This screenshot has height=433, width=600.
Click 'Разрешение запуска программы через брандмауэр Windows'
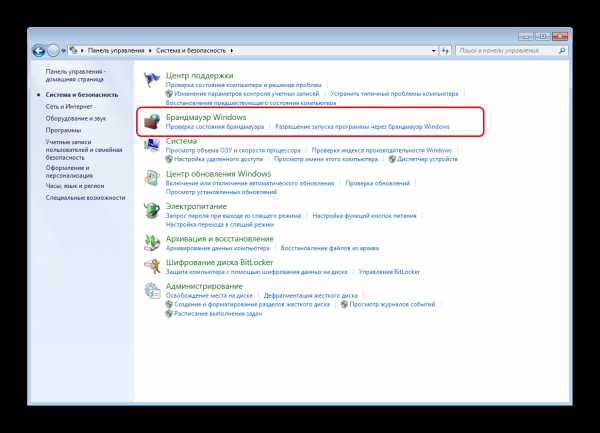[x=362, y=127]
